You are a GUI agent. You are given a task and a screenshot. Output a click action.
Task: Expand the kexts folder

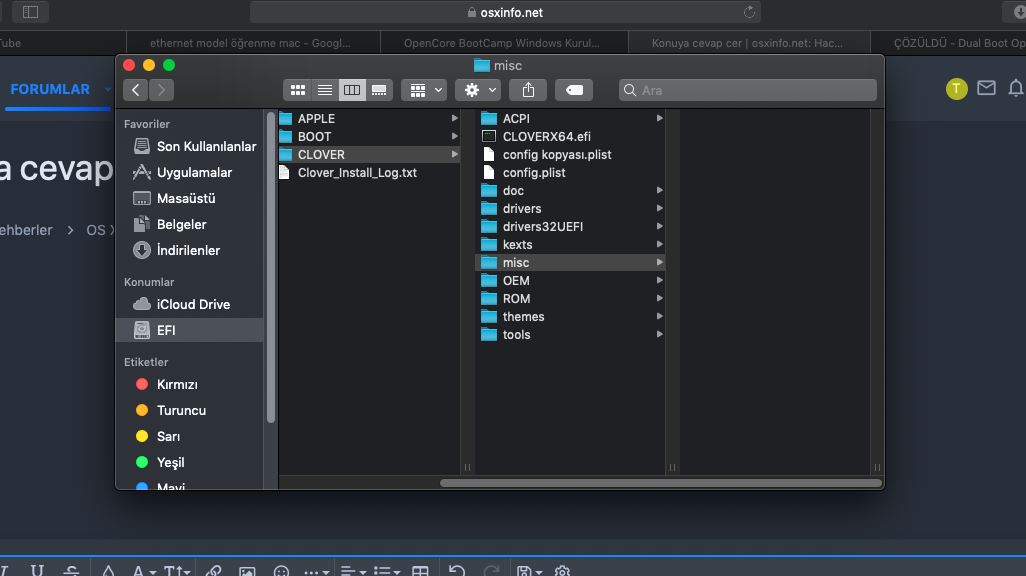pos(660,245)
